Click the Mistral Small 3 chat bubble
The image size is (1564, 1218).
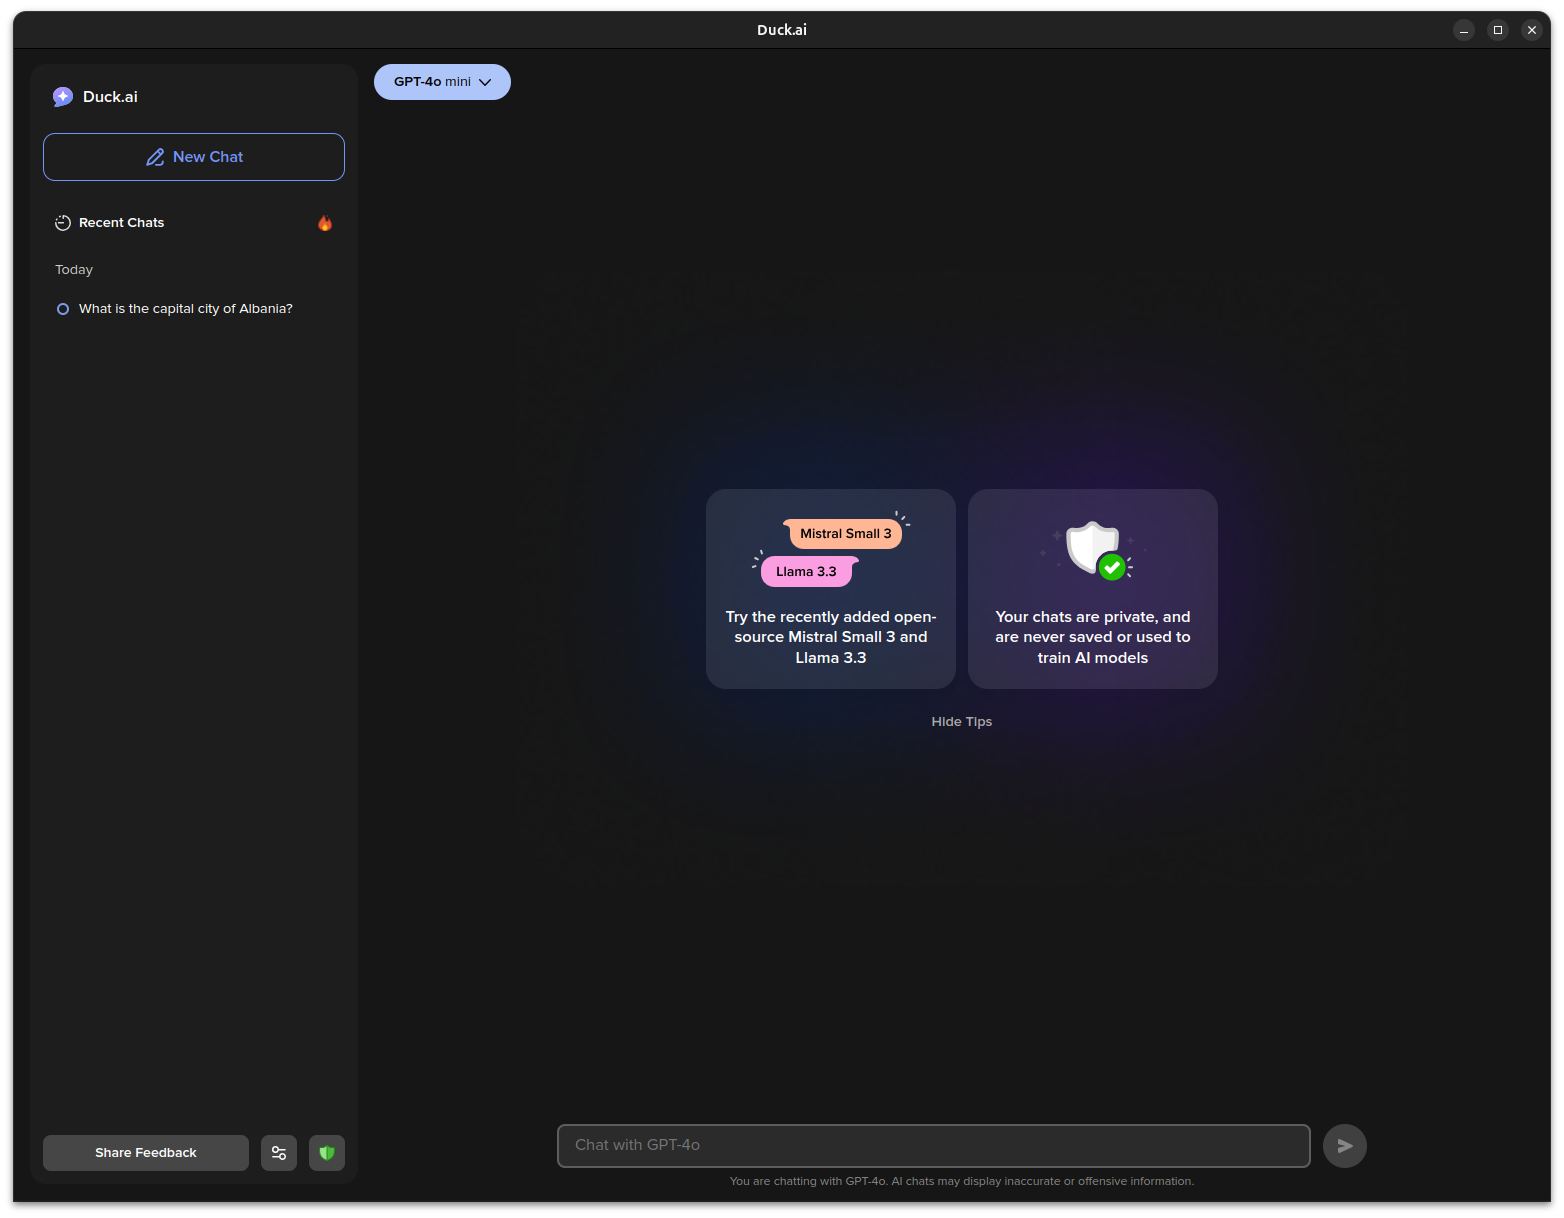click(x=845, y=533)
